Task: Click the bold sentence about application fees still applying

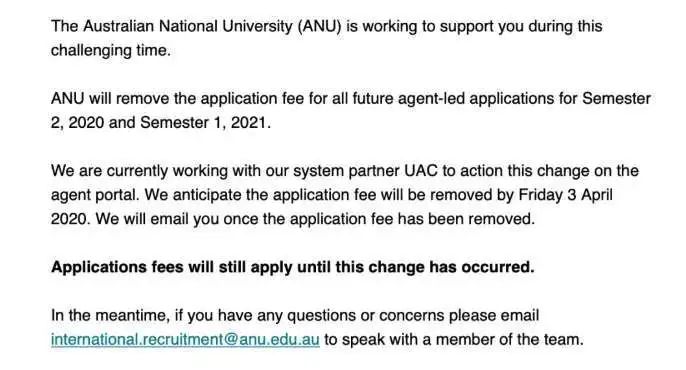Action: [293, 267]
